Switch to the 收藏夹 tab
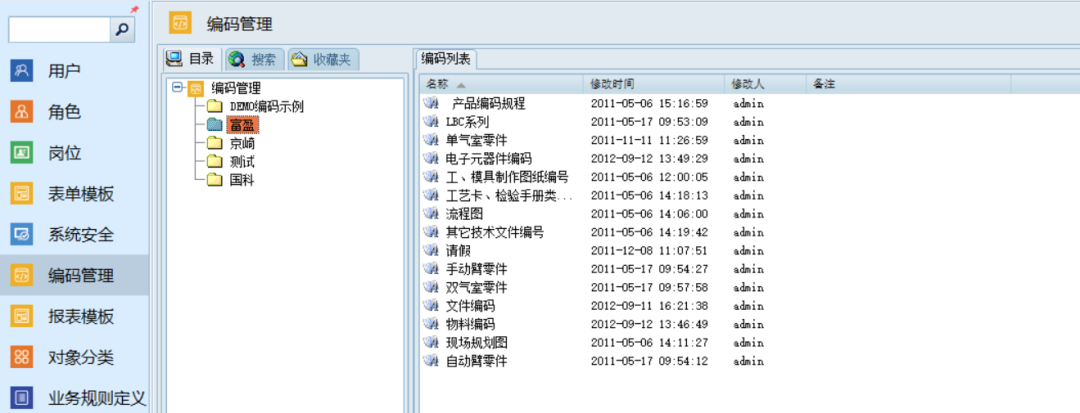Image resolution: width=1080 pixels, height=413 pixels. pos(323,59)
